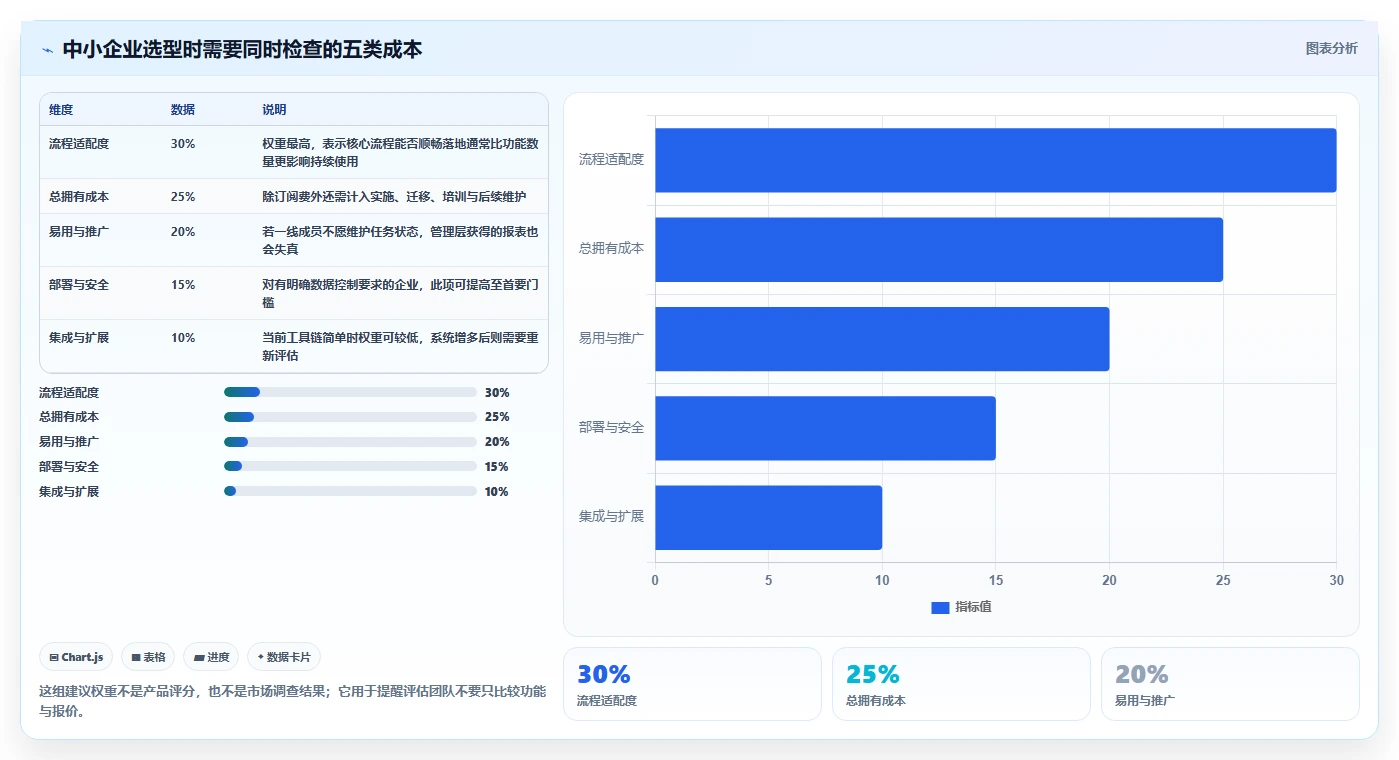Screen dimensions: 1399x760
Task: Click the description starting 当前工具链 in the table
Action: pos(400,347)
